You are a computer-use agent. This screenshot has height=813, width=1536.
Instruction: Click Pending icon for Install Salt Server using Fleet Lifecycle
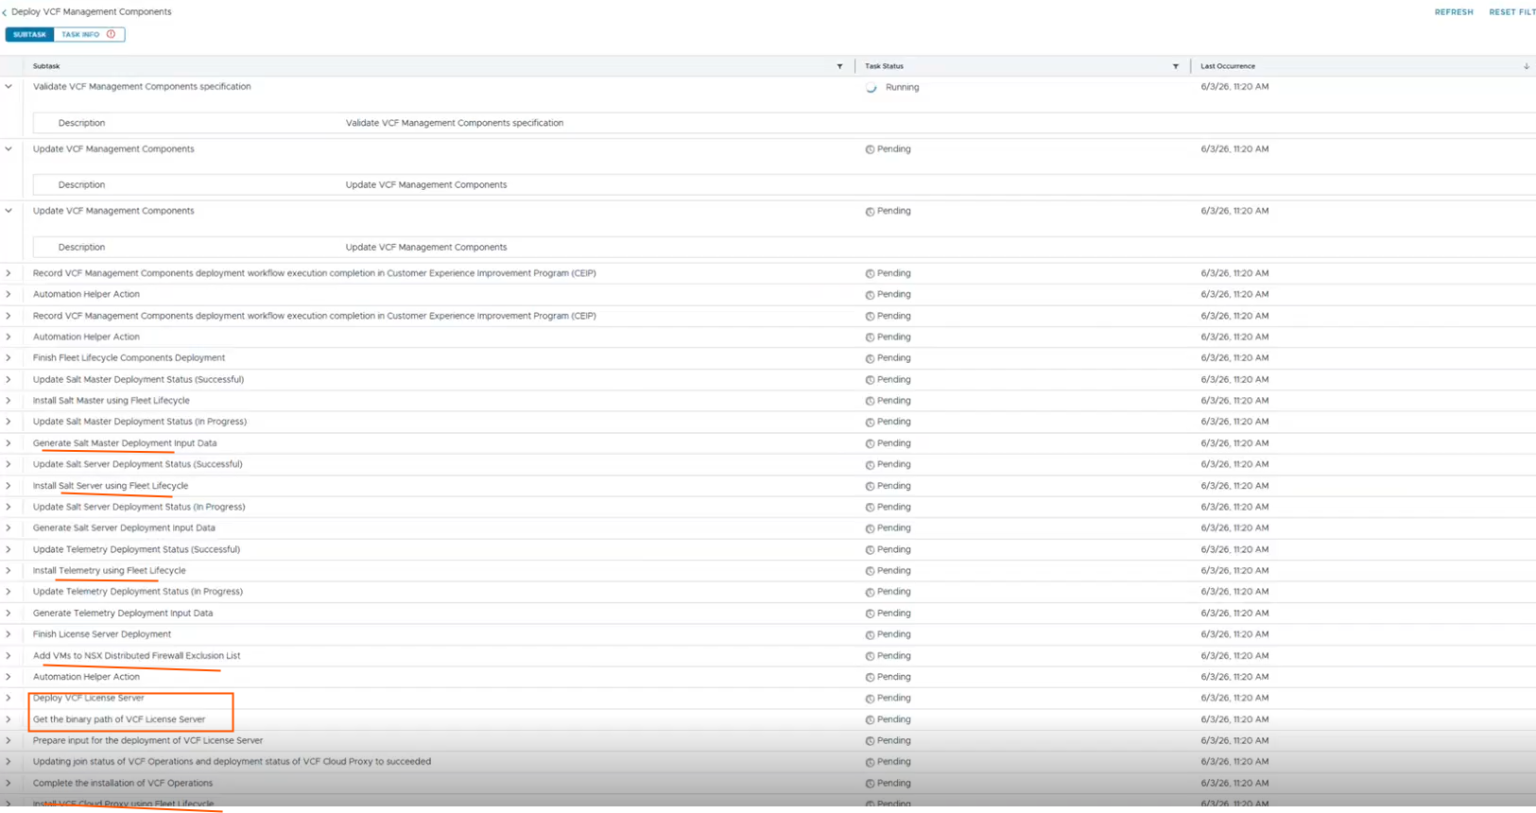(870, 486)
